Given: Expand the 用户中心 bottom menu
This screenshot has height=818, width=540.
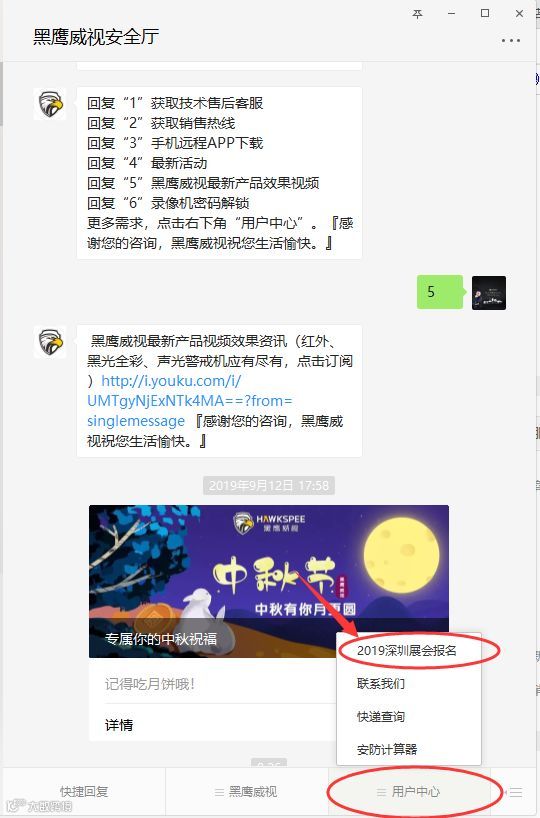Looking at the screenshot, I should (409, 792).
